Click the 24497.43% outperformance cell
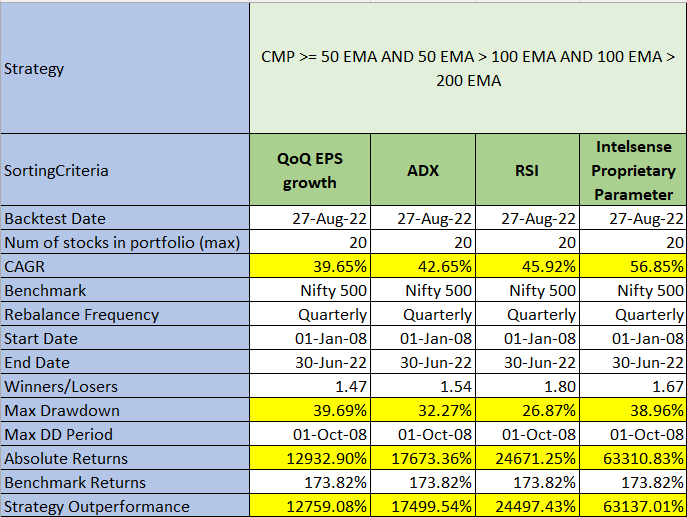This screenshot has width=687, height=517. coord(526,507)
